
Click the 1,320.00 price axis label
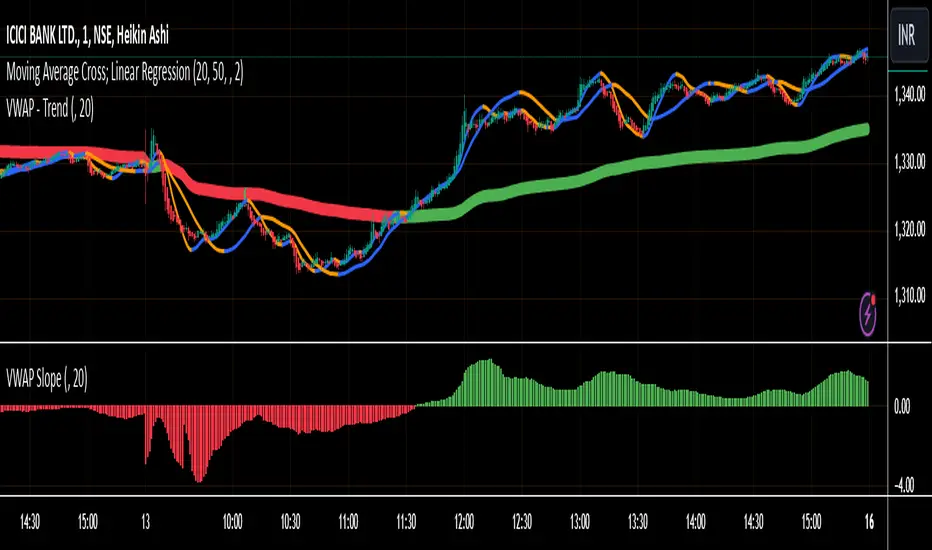point(910,228)
